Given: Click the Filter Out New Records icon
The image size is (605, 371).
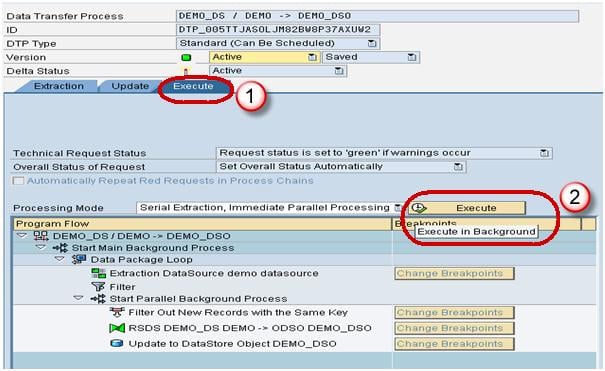Looking at the screenshot, I should [117, 312].
